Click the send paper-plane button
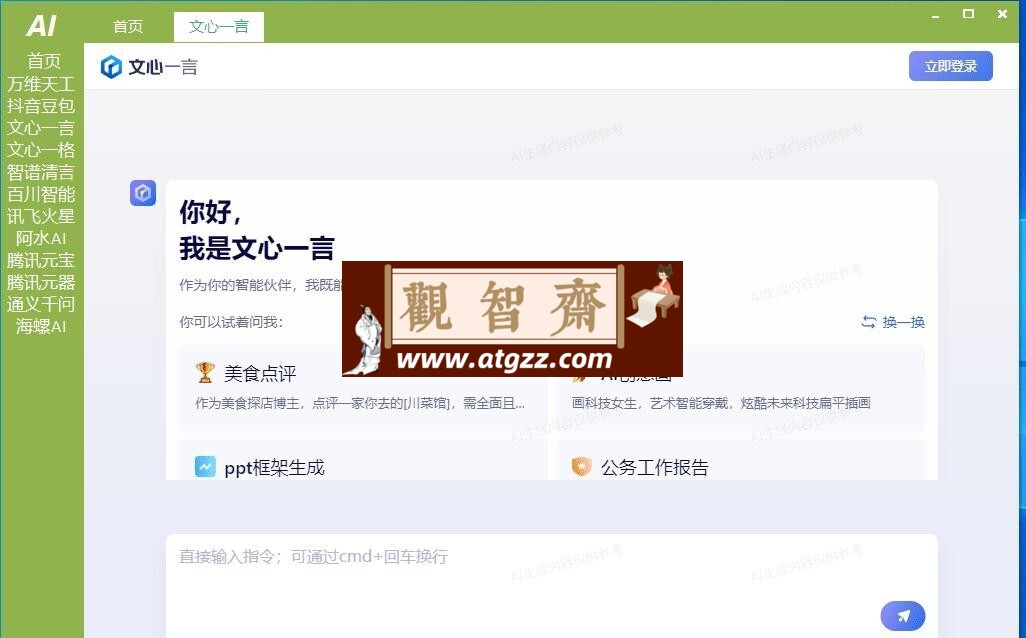The width and height of the screenshot is (1026, 638). click(x=902, y=616)
